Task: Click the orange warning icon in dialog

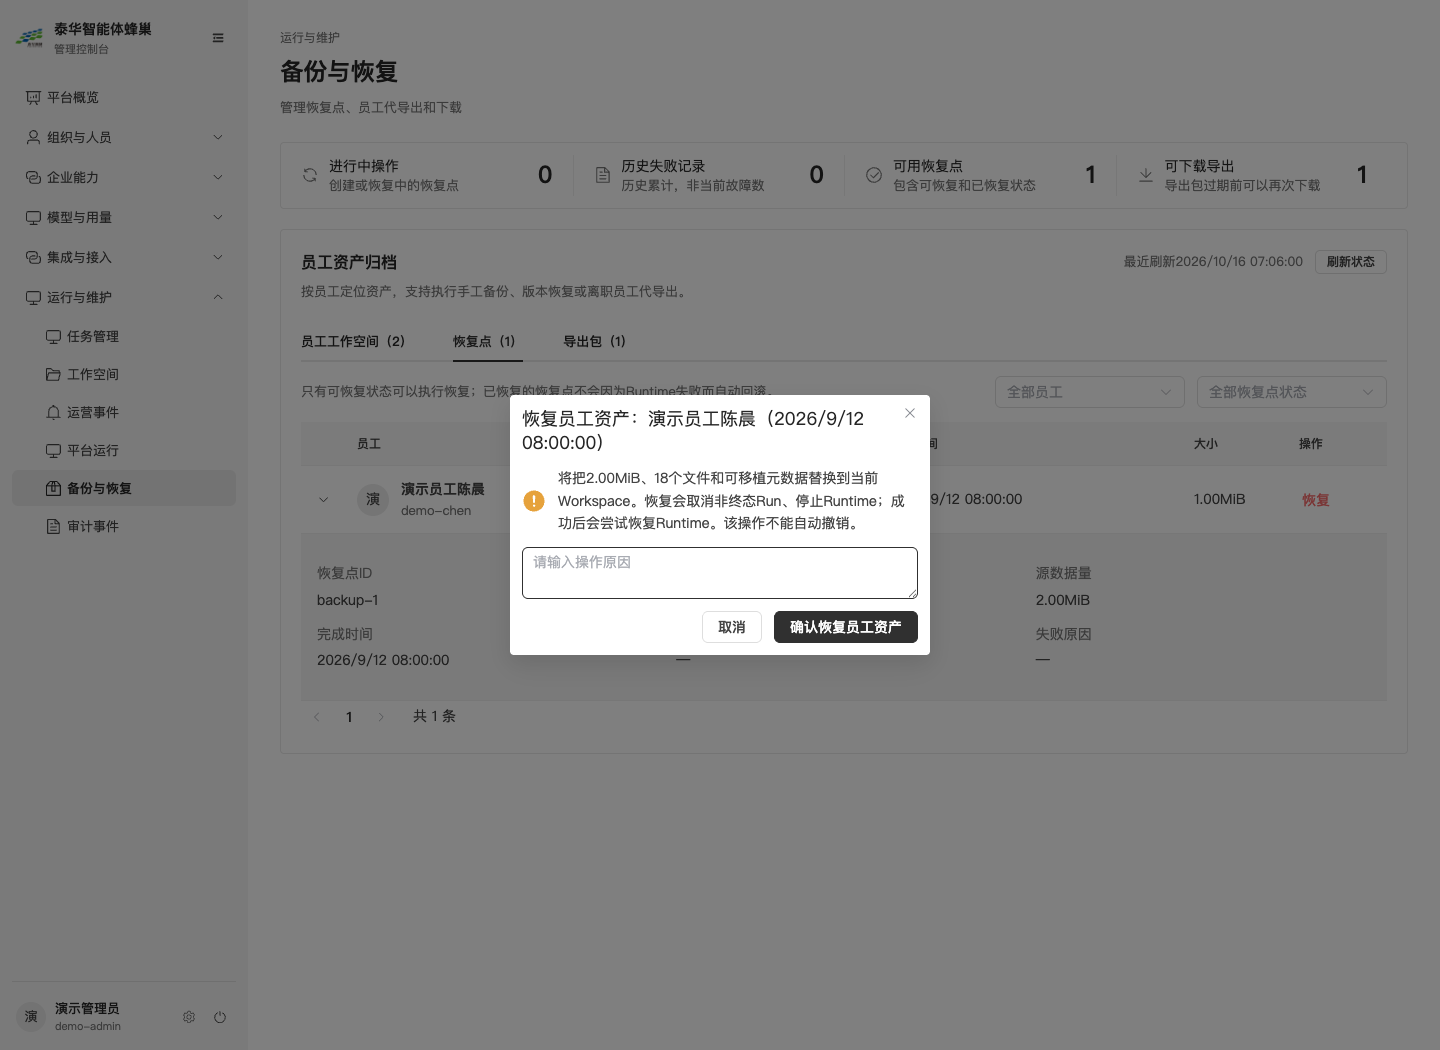Action: (534, 501)
